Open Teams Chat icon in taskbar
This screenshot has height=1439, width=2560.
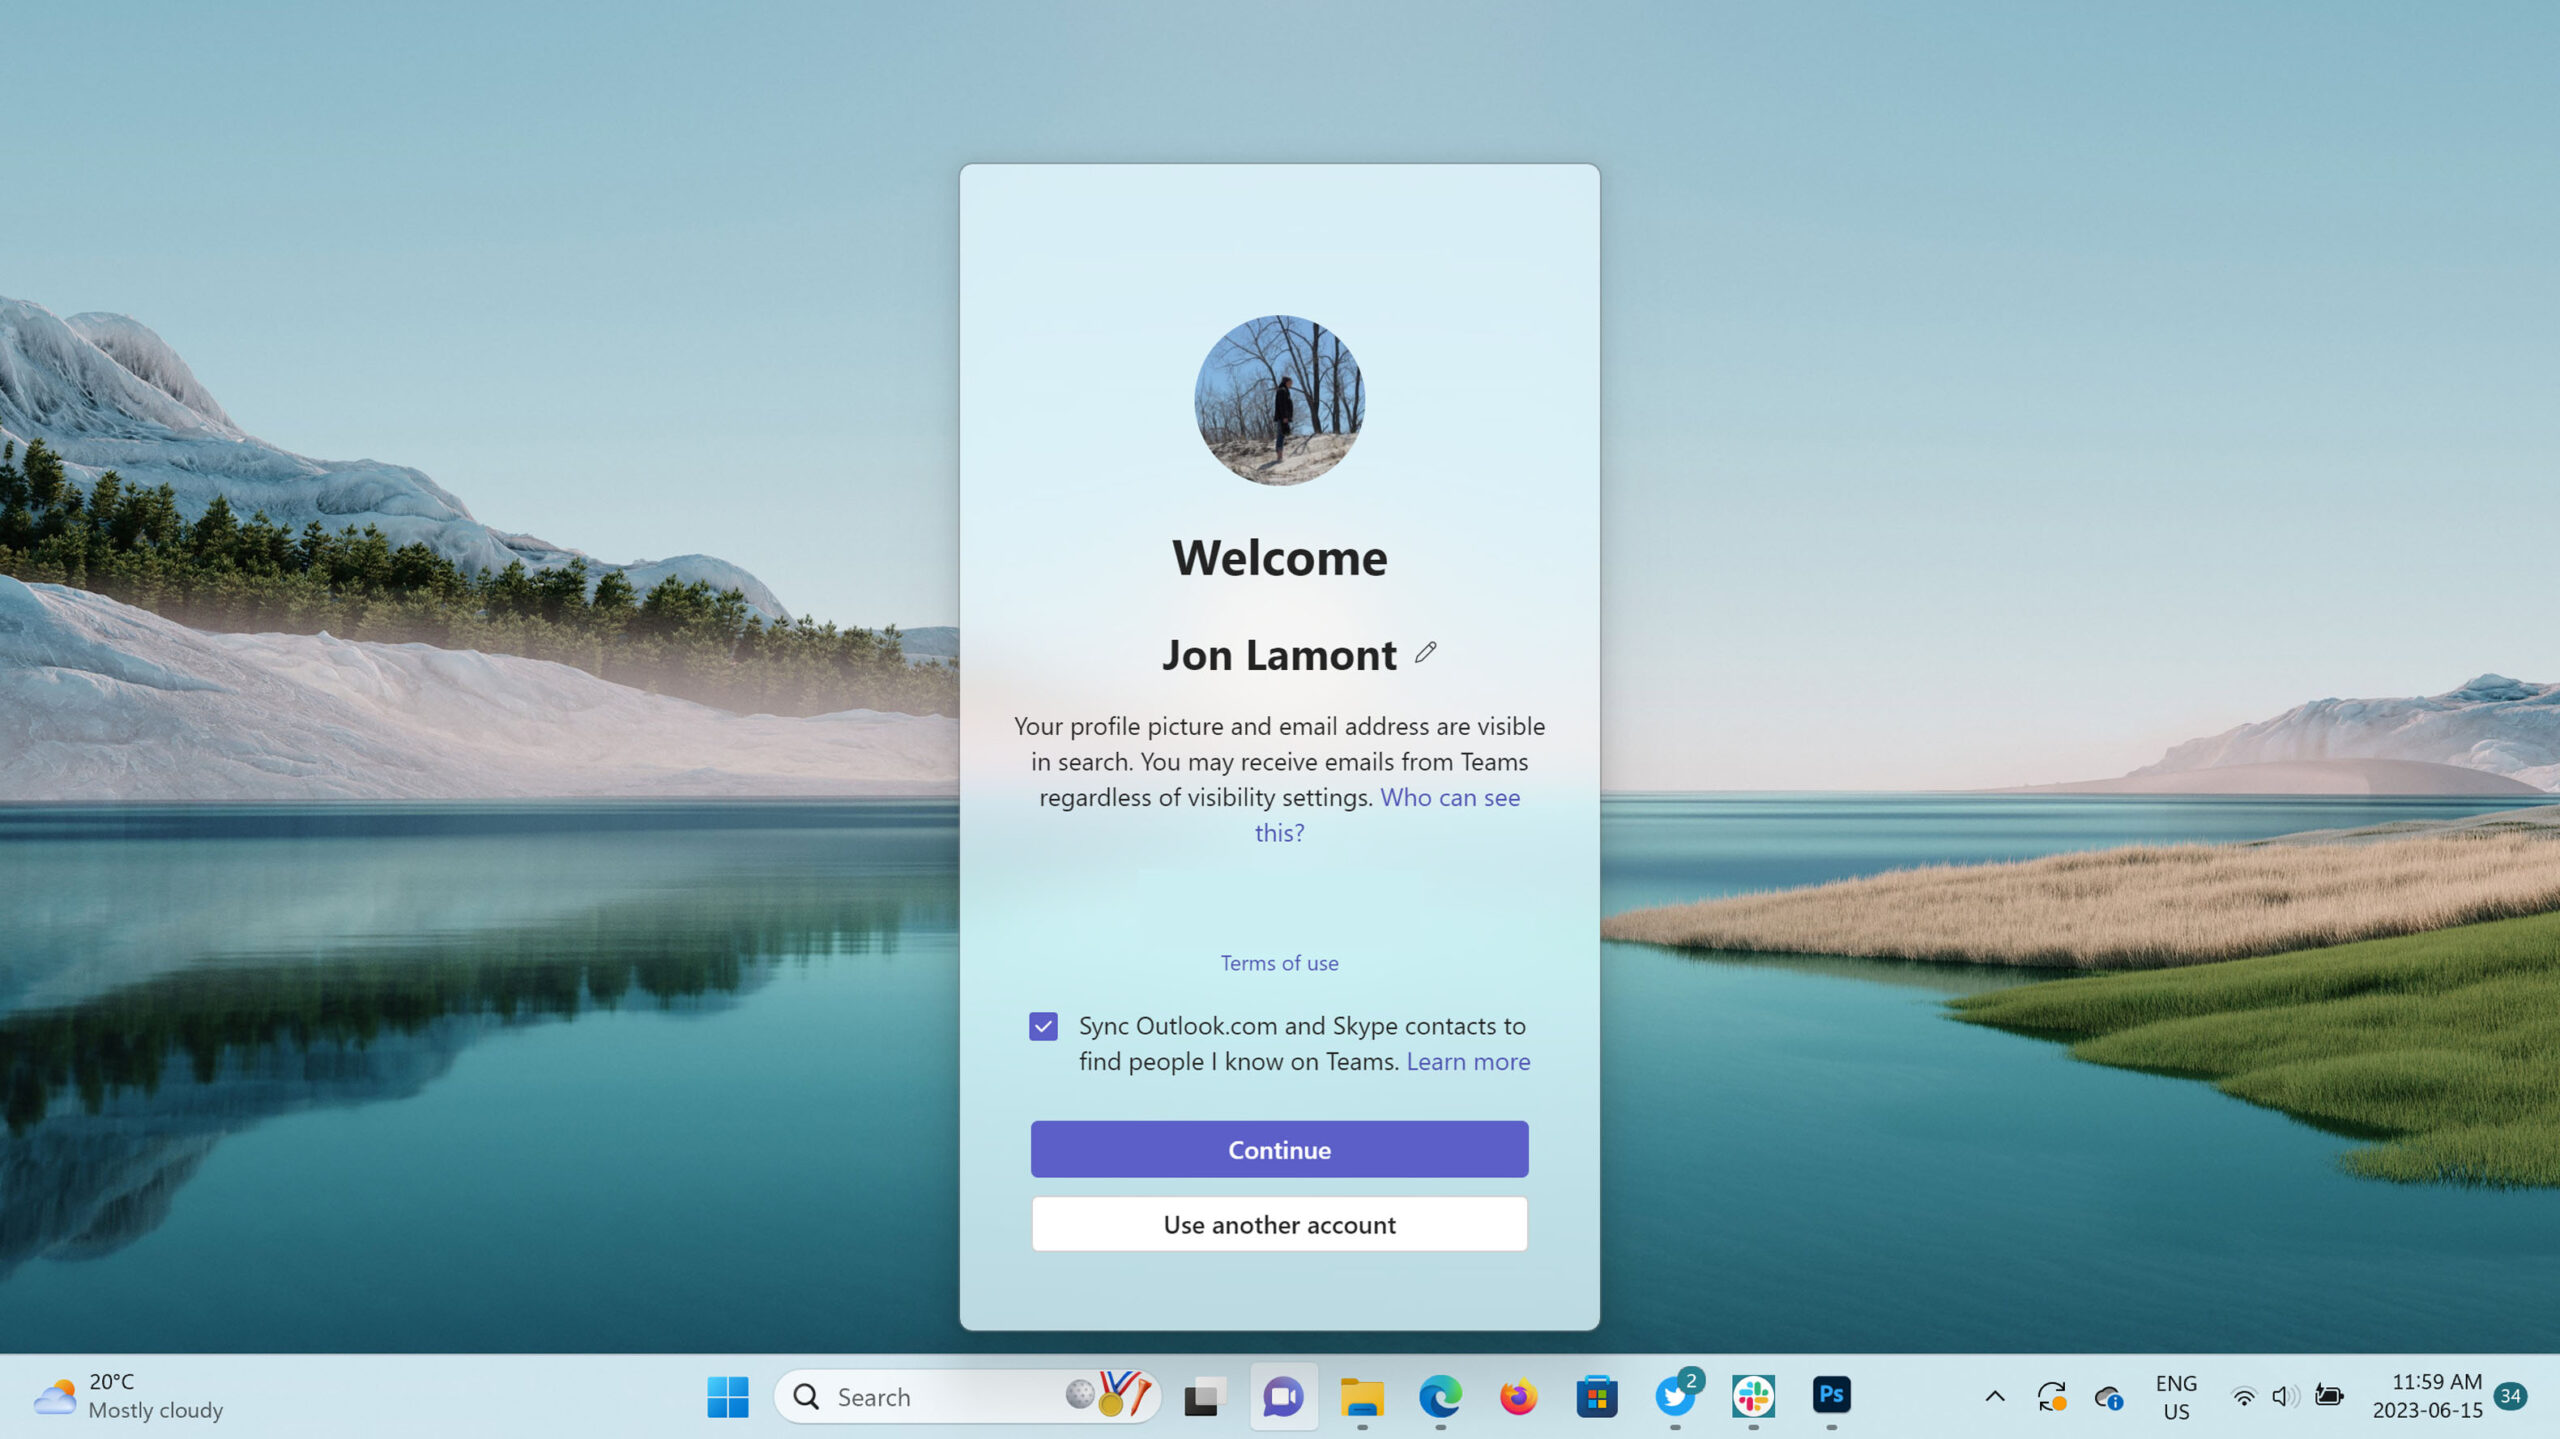click(1283, 1396)
